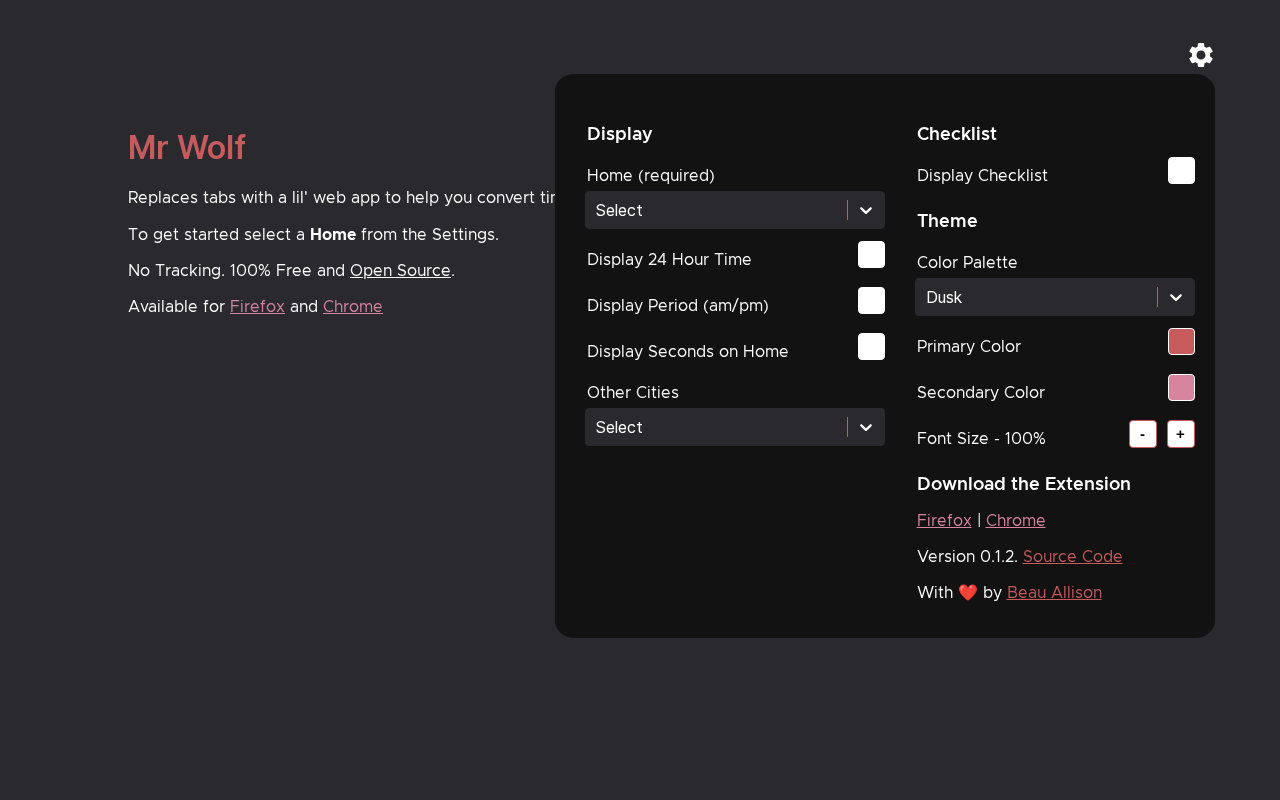
Task: Open Firefox link under Download the Extension
Action: [944, 520]
